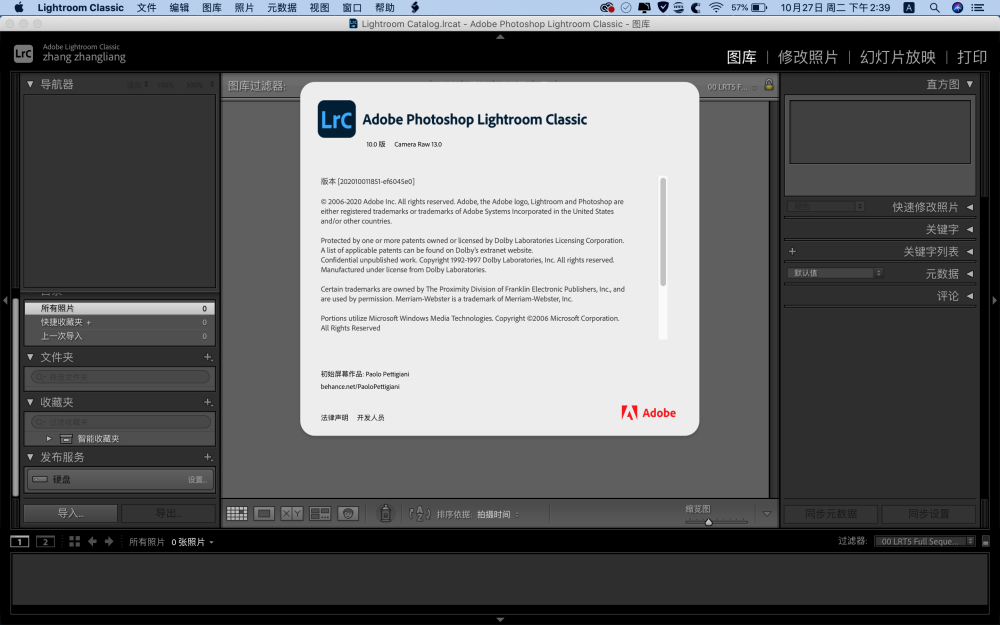Expand the Keywording (关键字) panel

pyautogui.click(x=970, y=230)
